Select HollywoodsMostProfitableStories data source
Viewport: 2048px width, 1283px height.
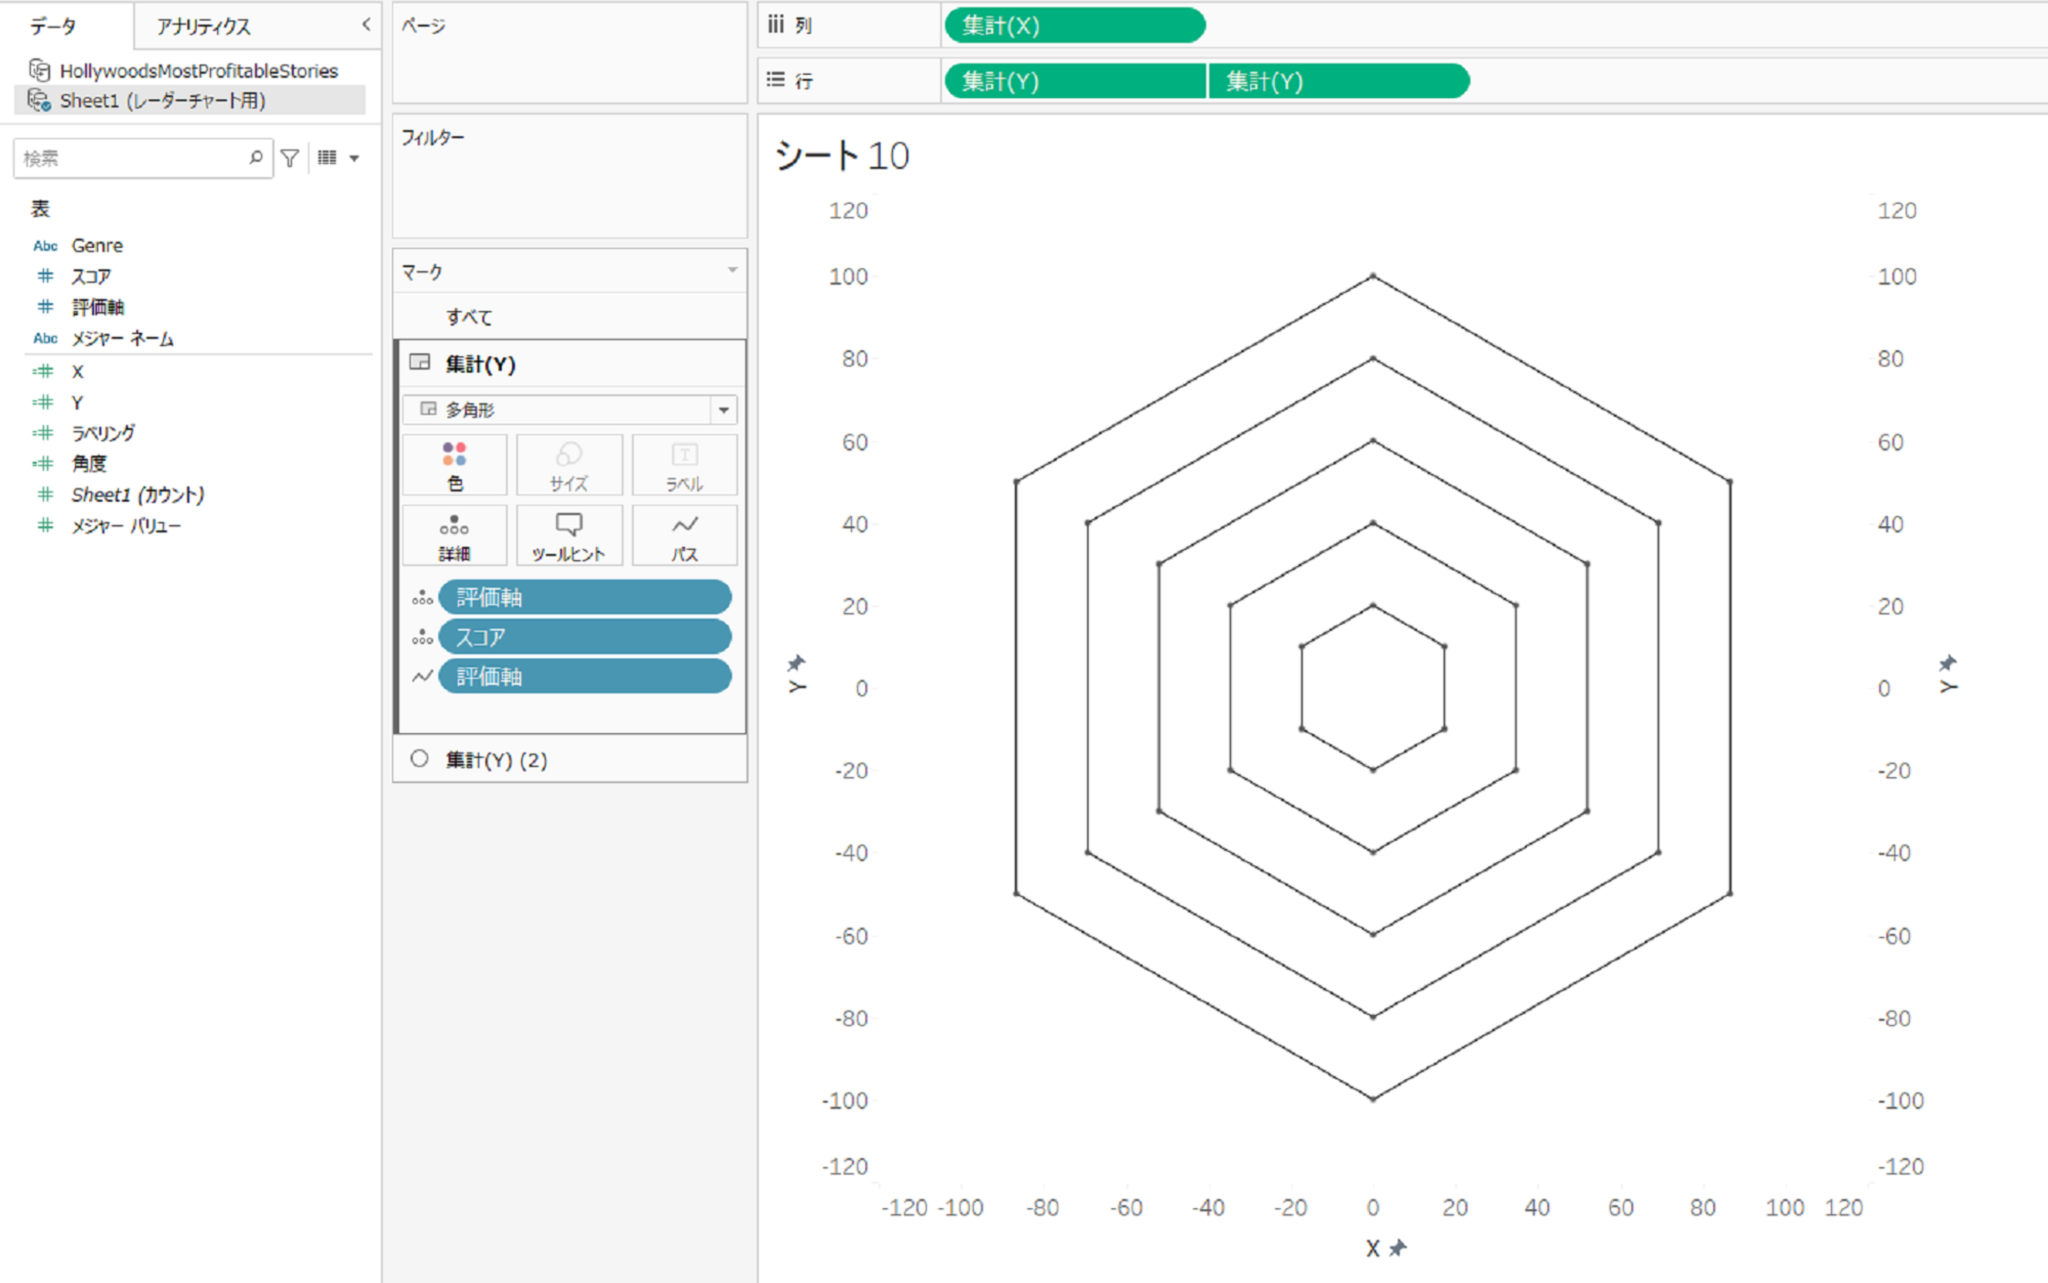coord(198,71)
